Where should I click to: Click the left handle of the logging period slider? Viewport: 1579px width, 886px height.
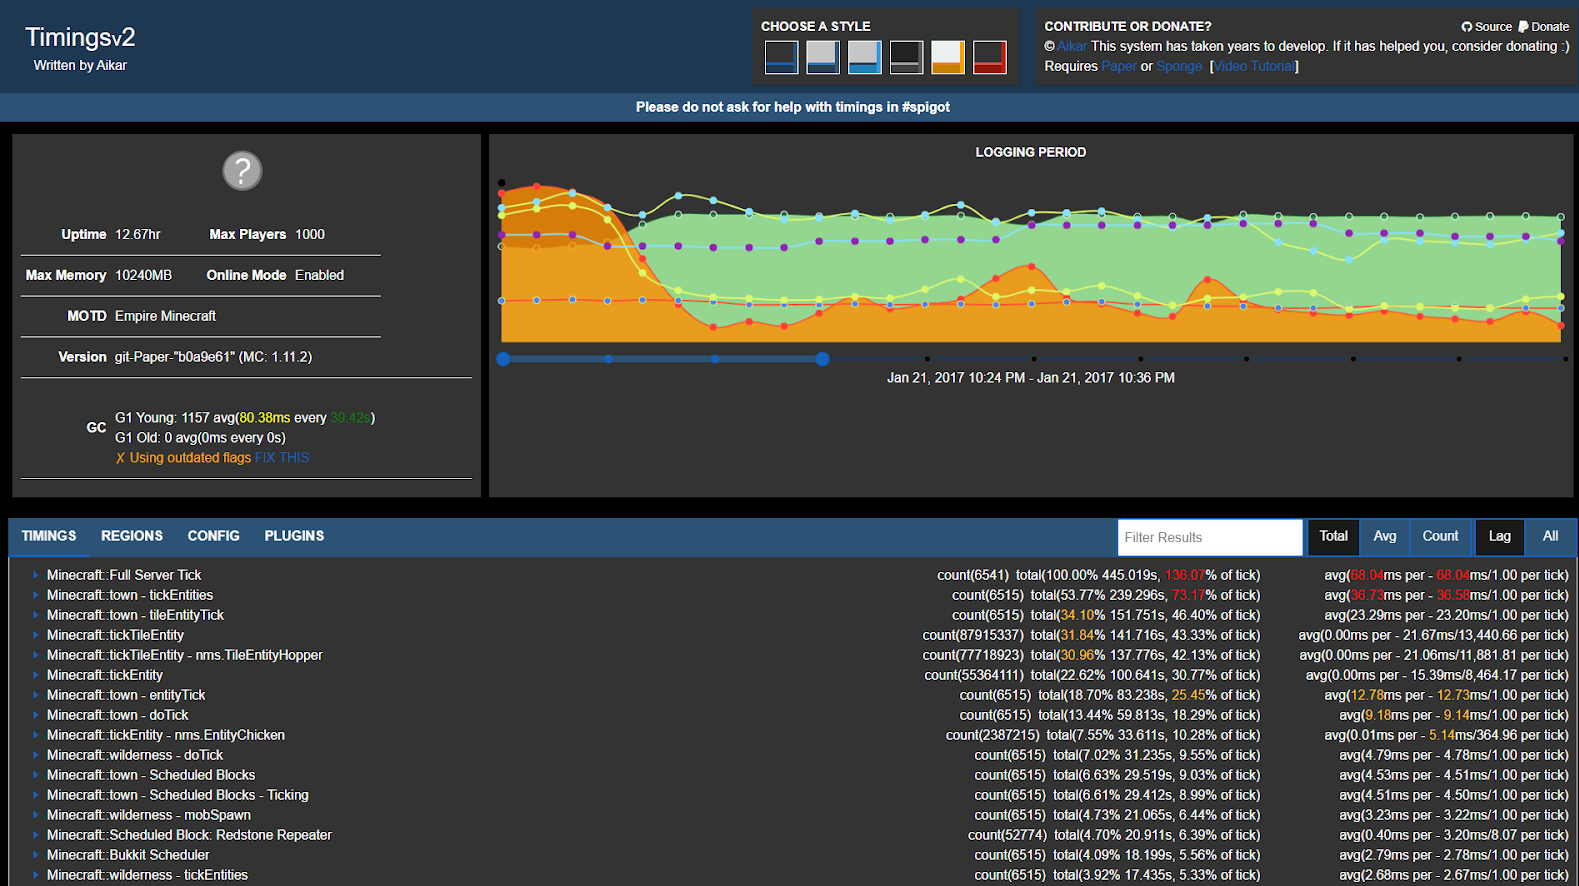[x=504, y=359]
